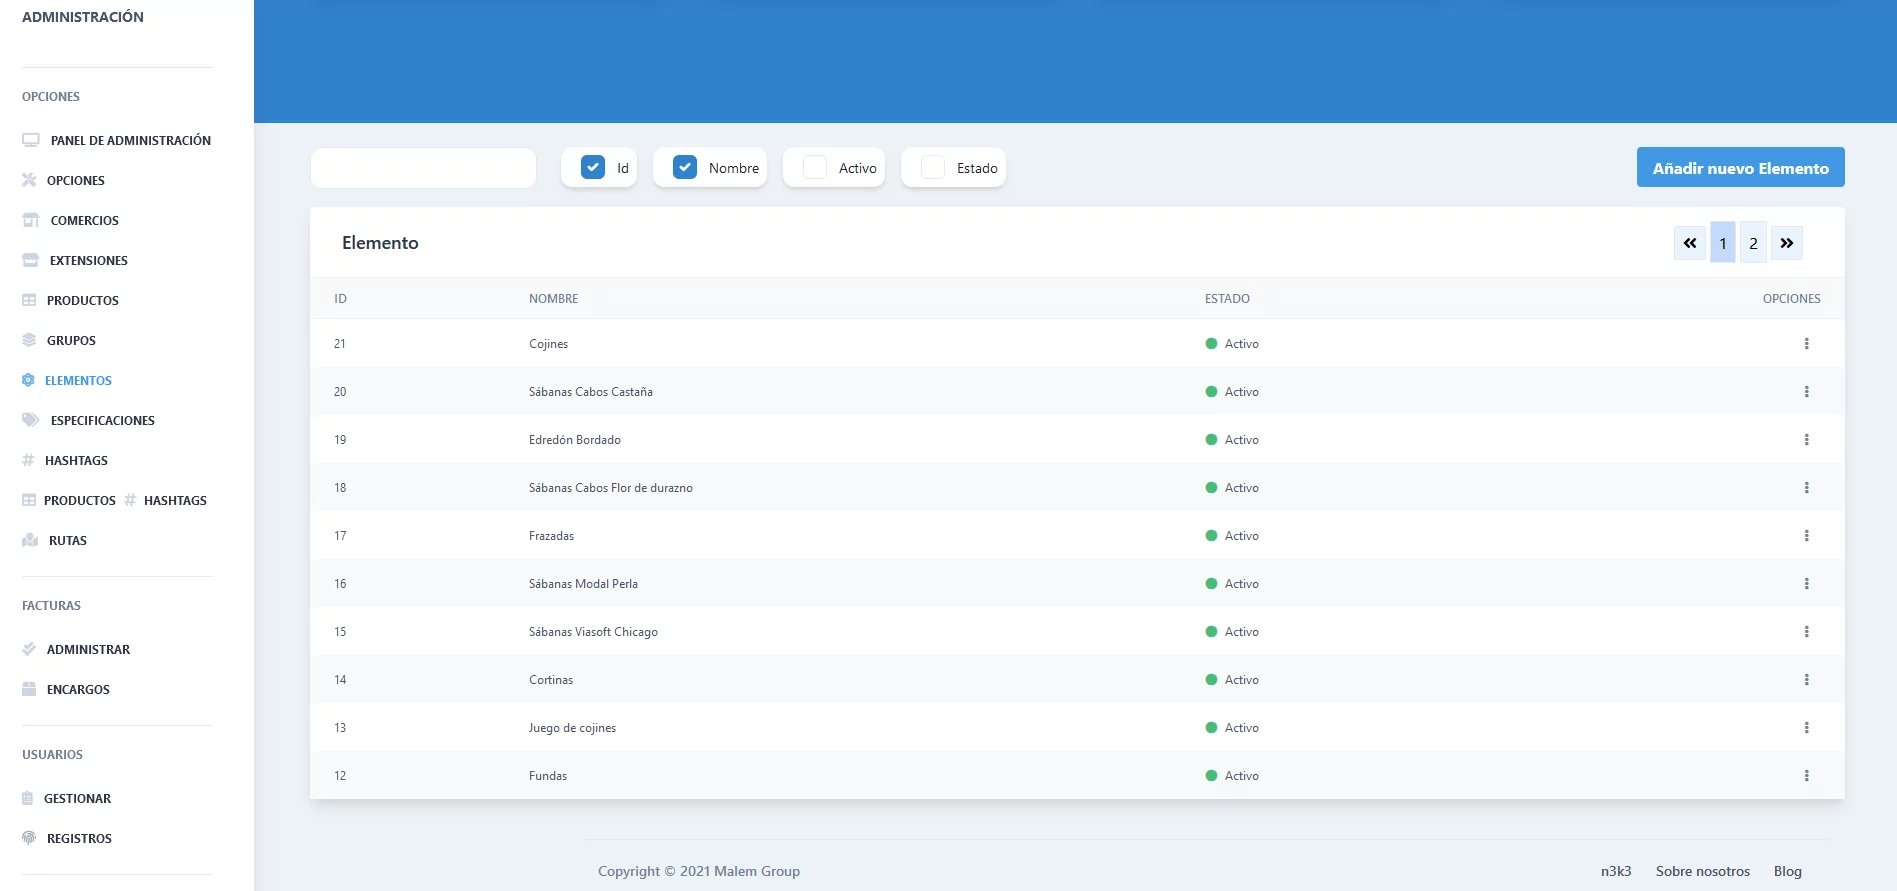Click the Elementos gear icon

pyautogui.click(x=28, y=380)
